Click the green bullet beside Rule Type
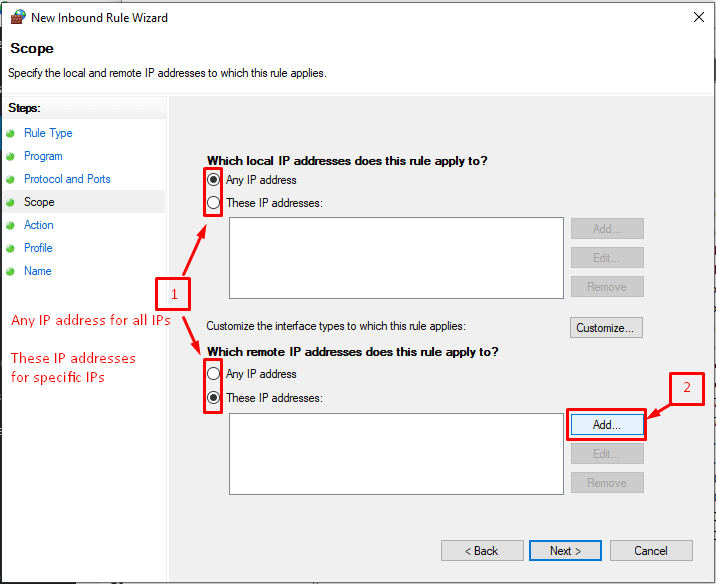The image size is (716, 584). [x=11, y=133]
